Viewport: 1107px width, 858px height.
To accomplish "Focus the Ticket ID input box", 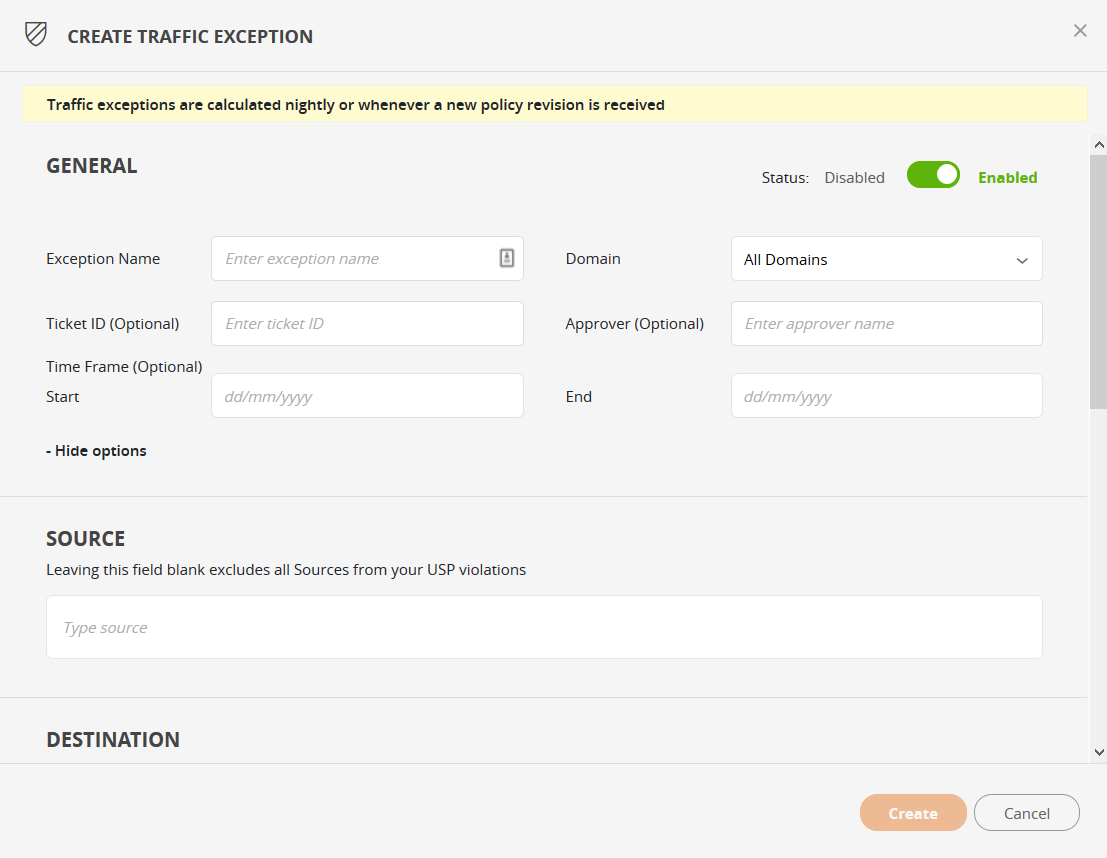I will point(367,324).
